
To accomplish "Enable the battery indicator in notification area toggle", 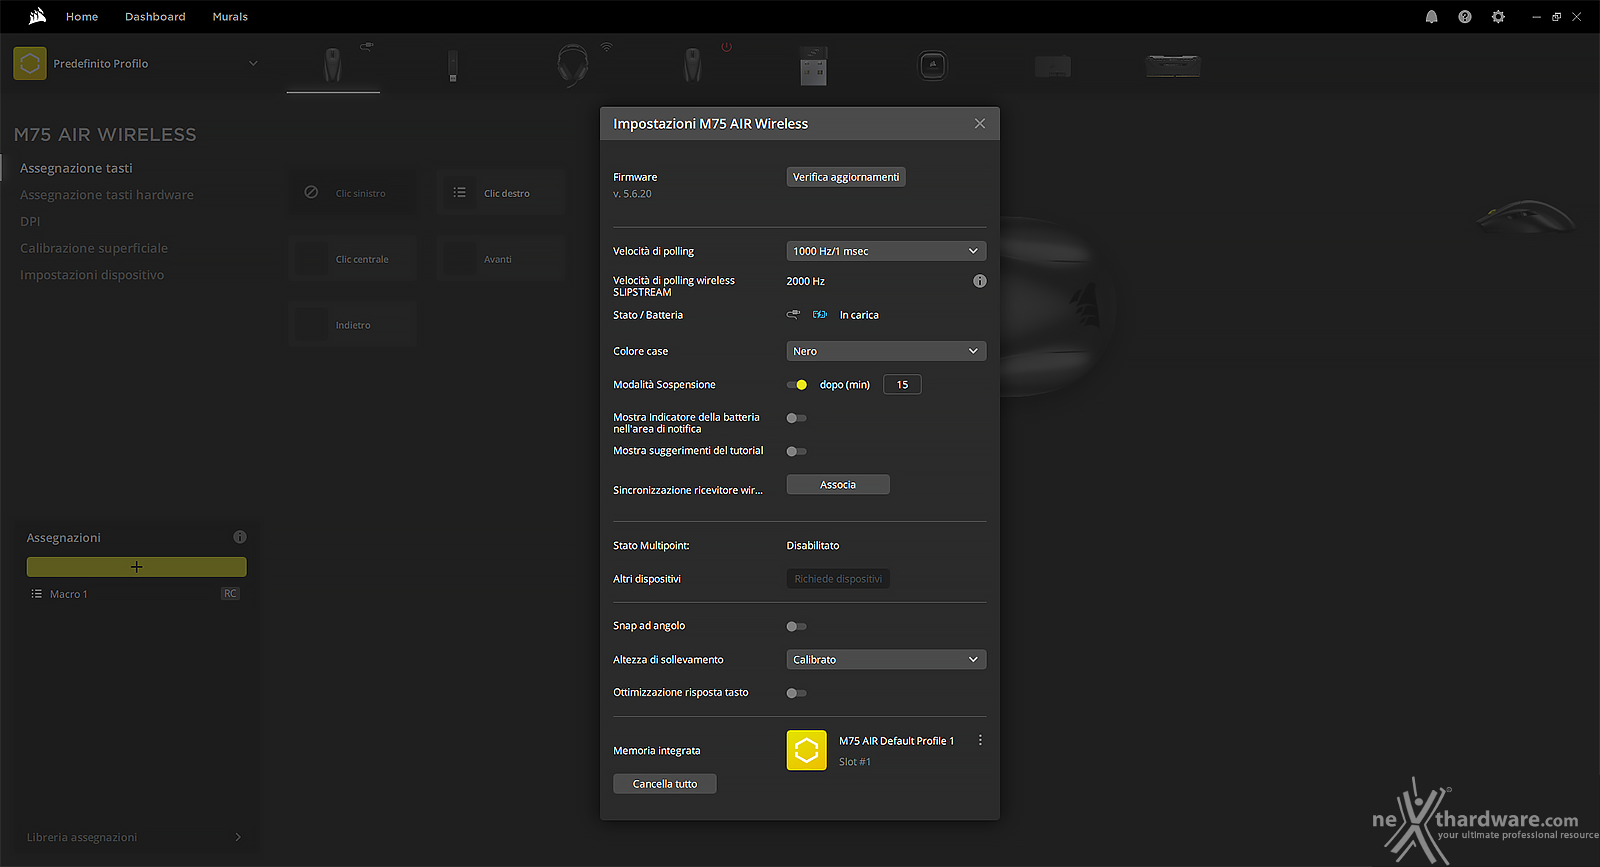I will 797,418.
